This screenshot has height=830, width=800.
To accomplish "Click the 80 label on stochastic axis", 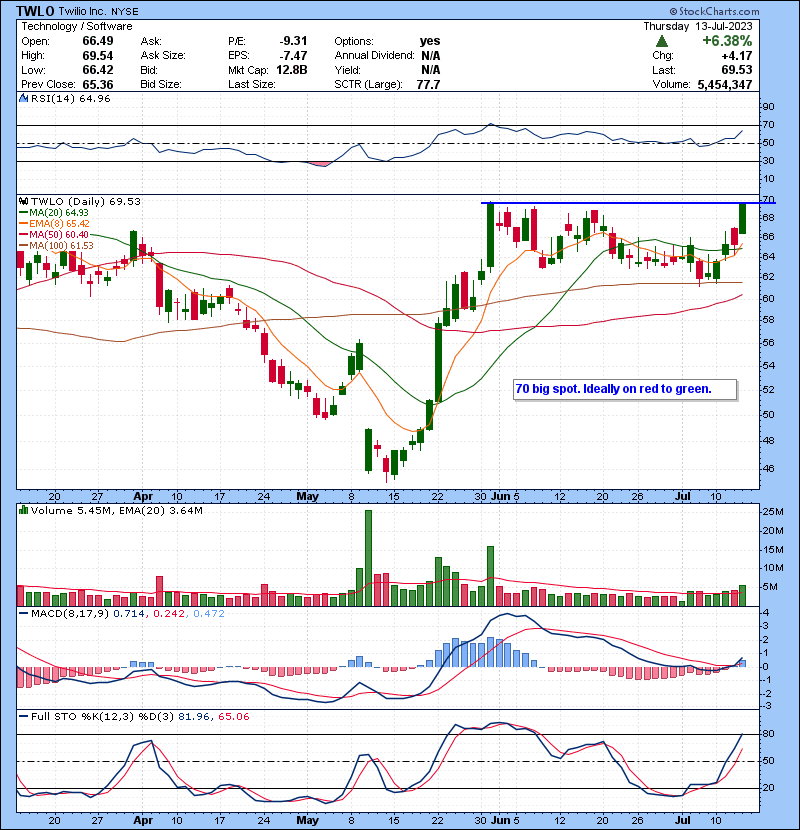I will pyautogui.click(x=768, y=734).
